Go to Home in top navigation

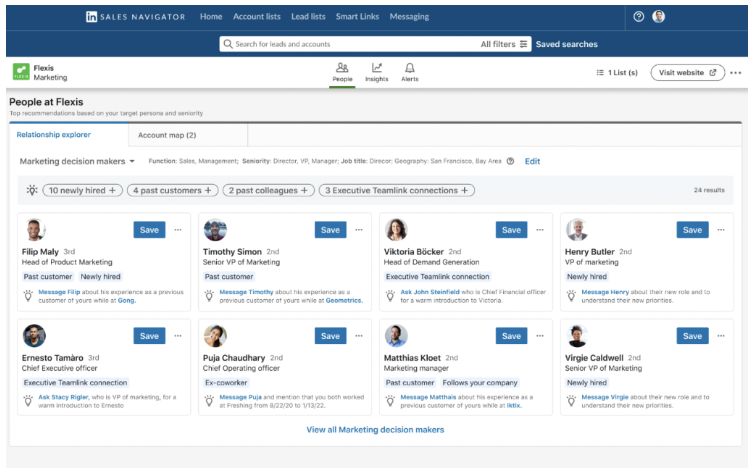click(211, 17)
